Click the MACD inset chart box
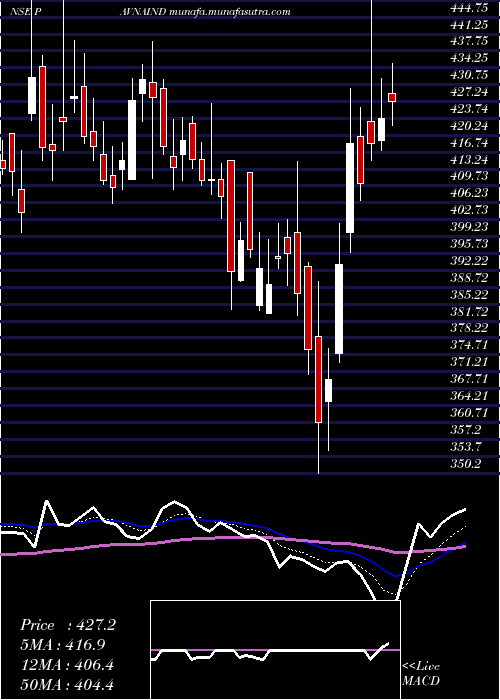 (x=275, y=650)
